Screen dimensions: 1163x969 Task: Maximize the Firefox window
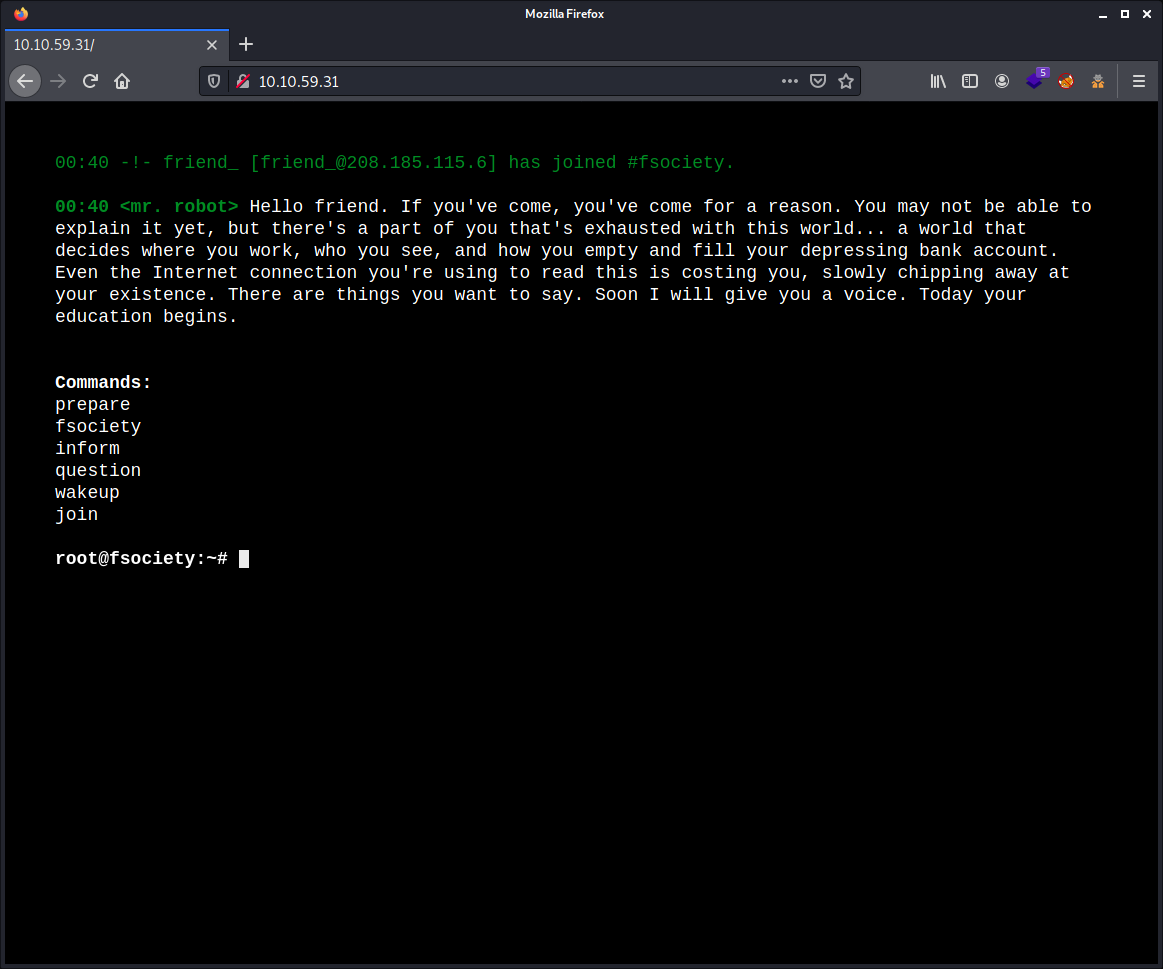(x=1125, y=14)
